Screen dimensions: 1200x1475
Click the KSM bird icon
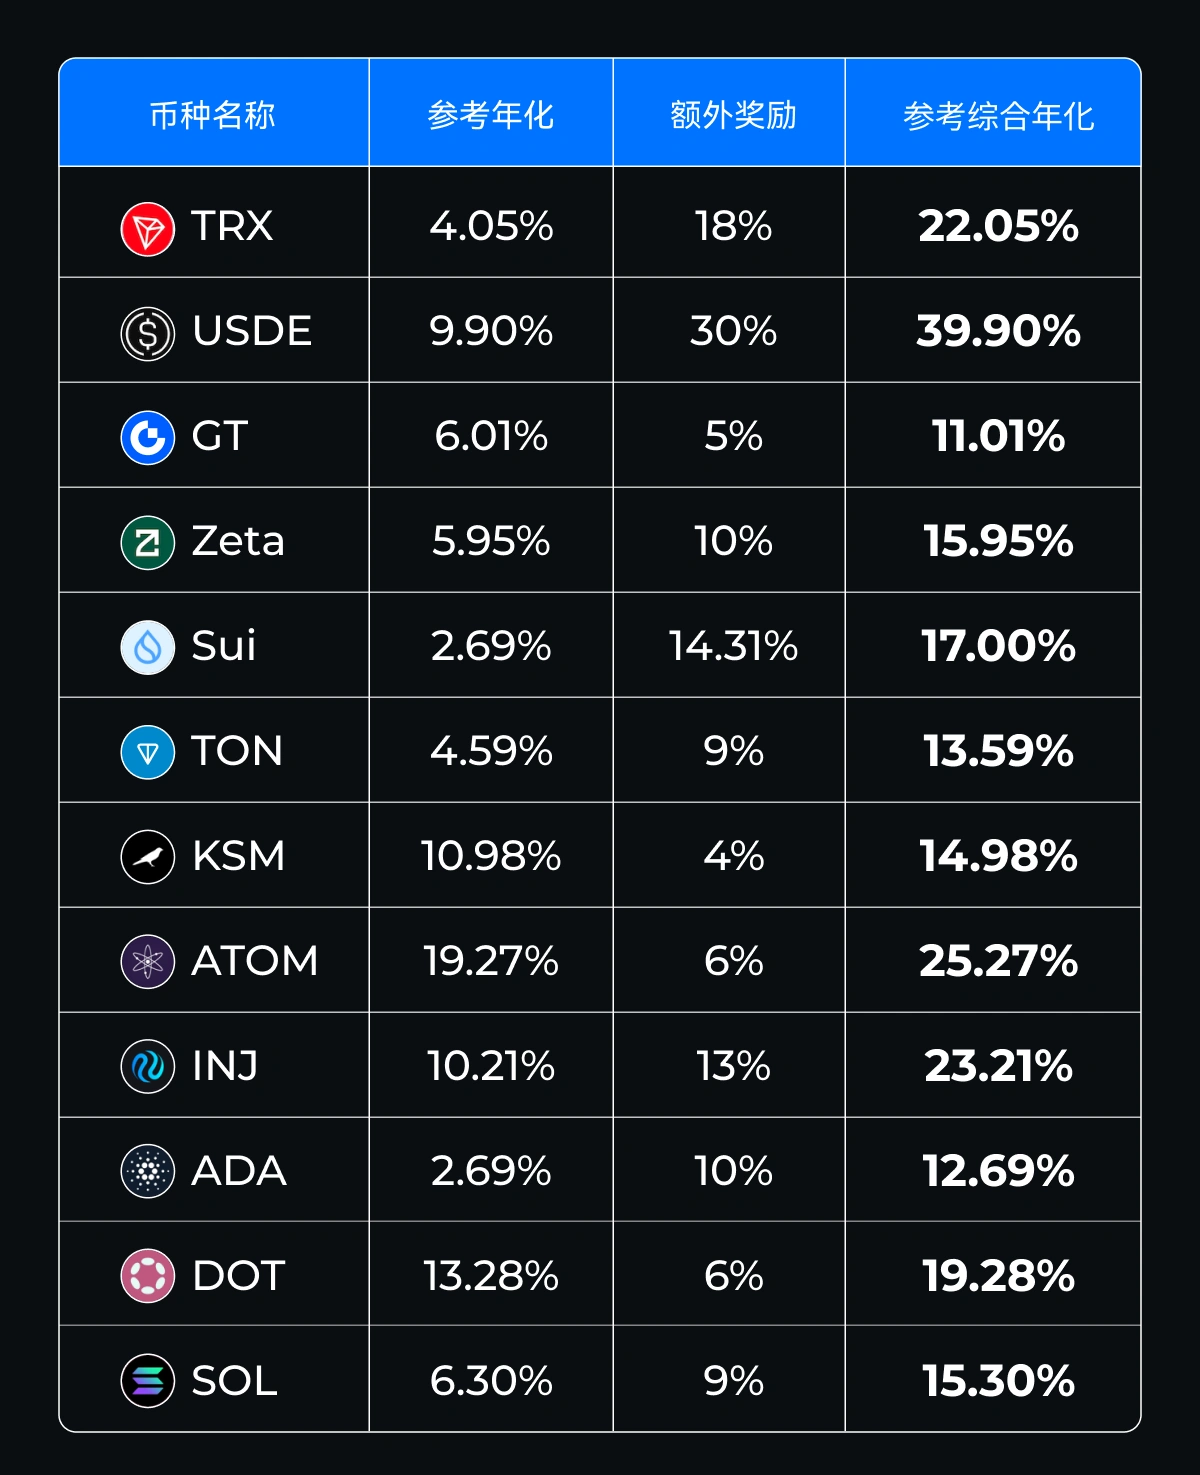(x=148, y=857)
